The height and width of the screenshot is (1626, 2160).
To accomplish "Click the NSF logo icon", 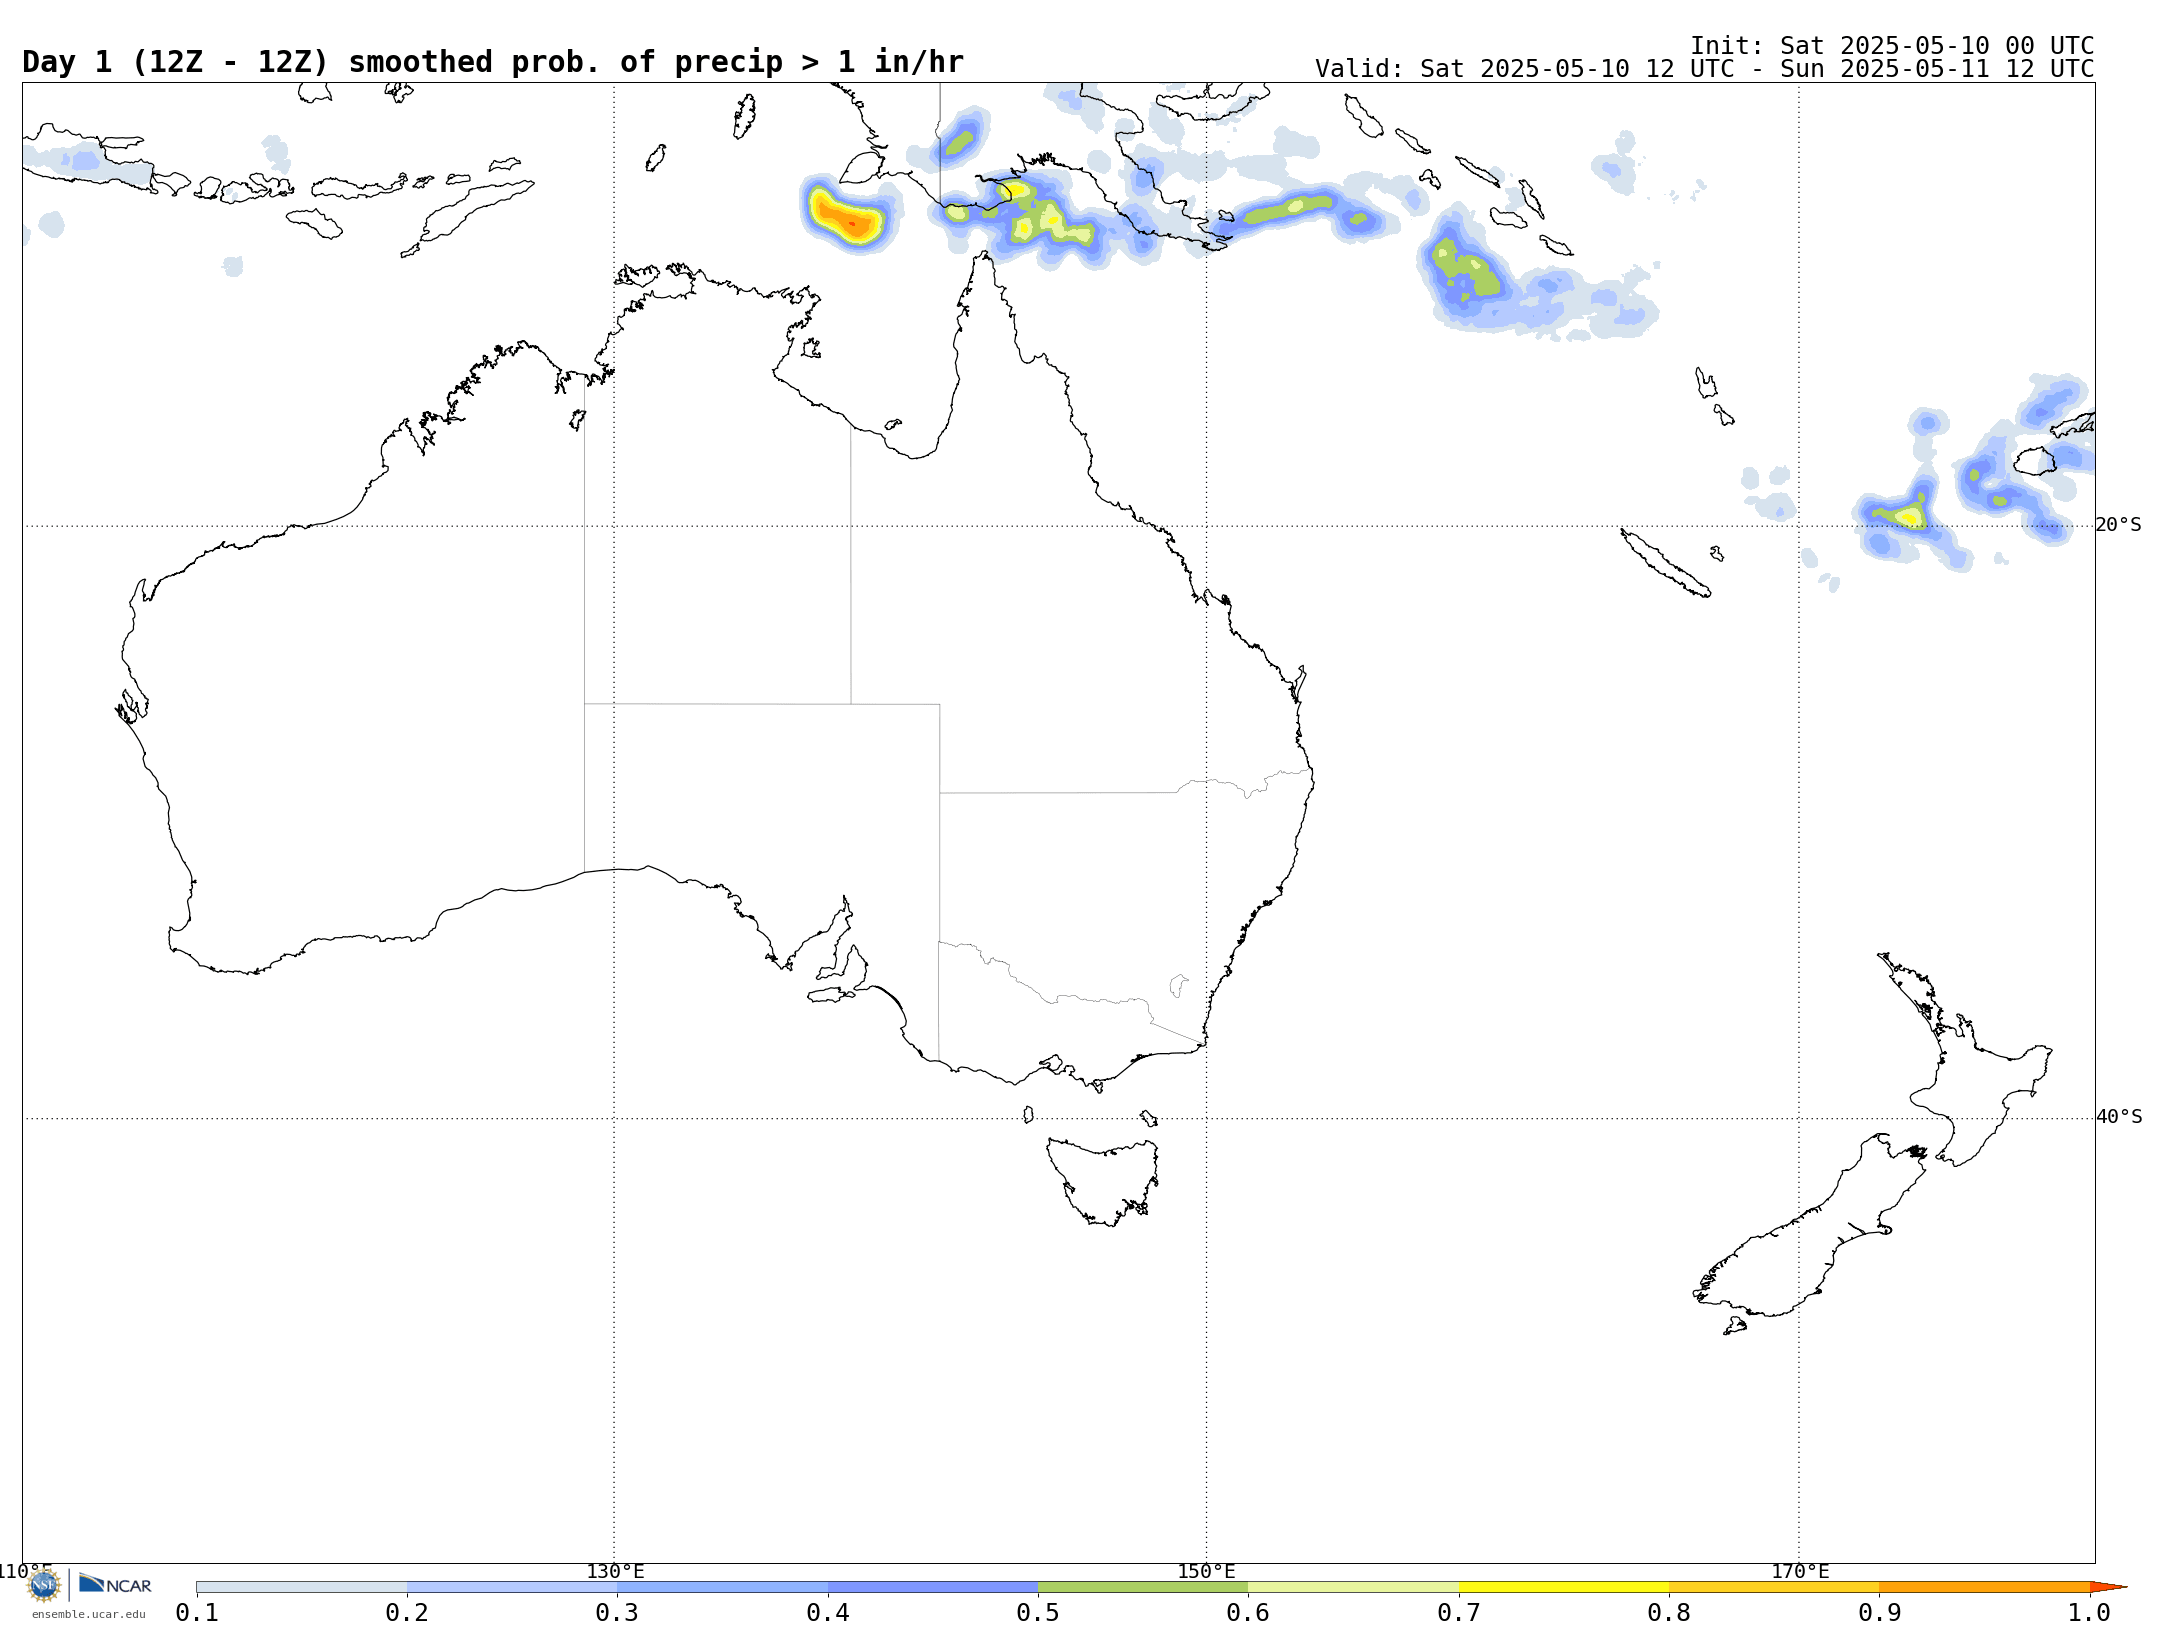I will [44, 1585].
